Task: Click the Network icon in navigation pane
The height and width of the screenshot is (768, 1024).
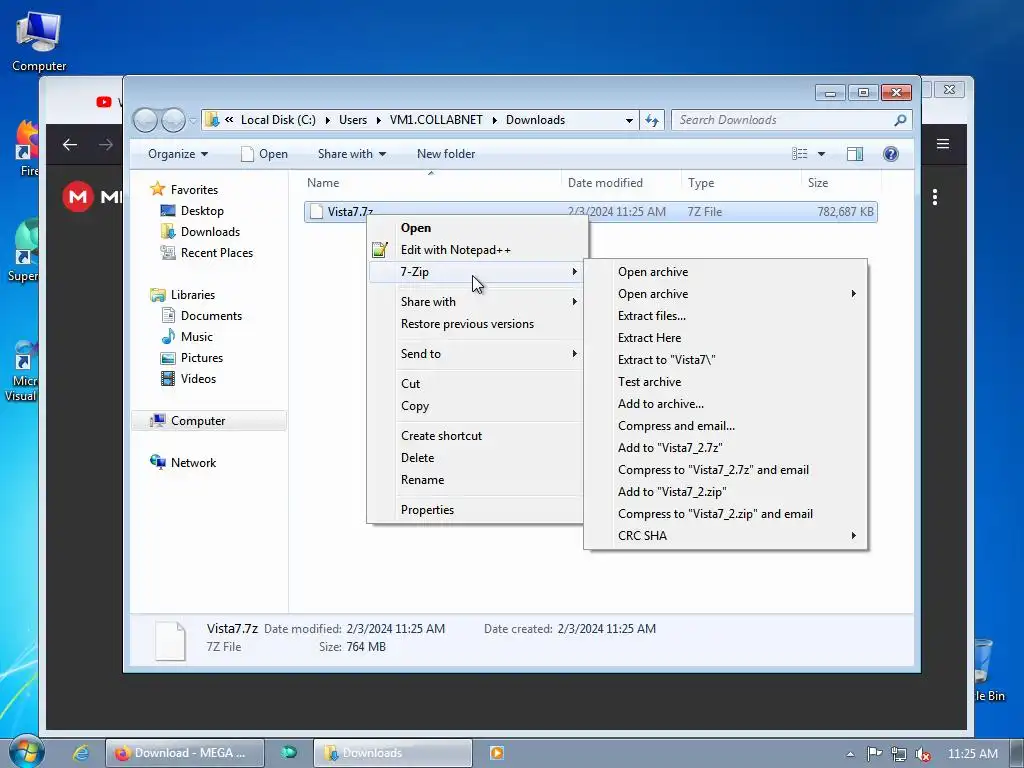Action: [157, 462]
